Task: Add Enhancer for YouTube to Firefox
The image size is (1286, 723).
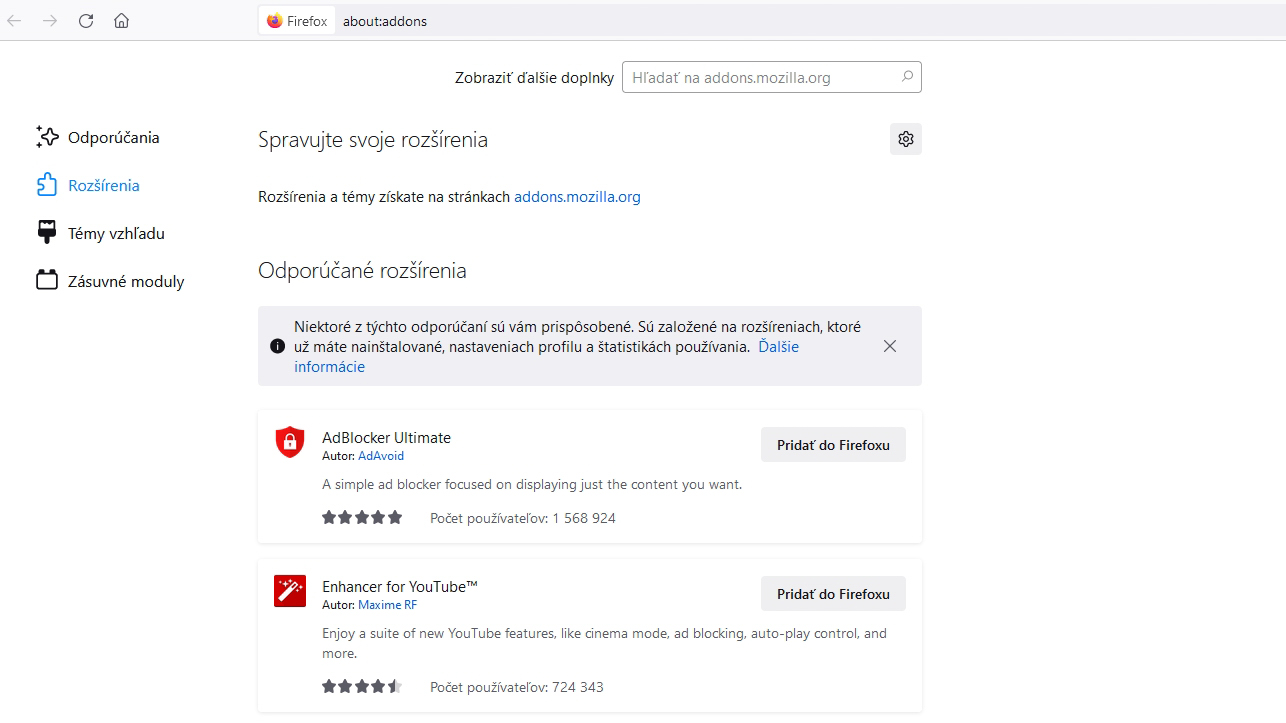Action: pos(833,594)
